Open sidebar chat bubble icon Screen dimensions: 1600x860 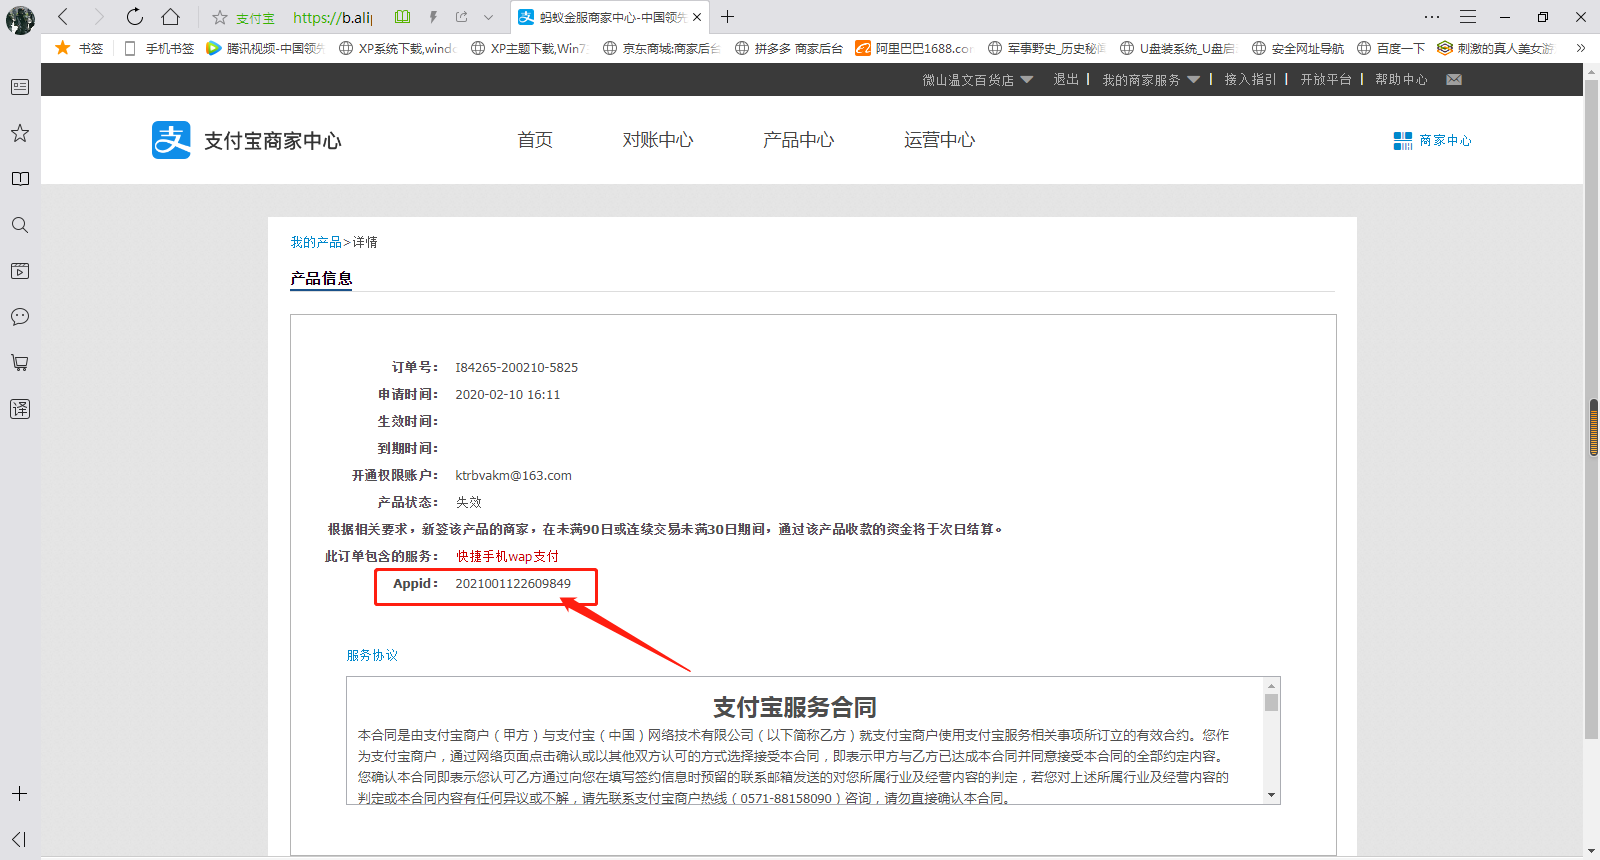click(x=20, y=317)
